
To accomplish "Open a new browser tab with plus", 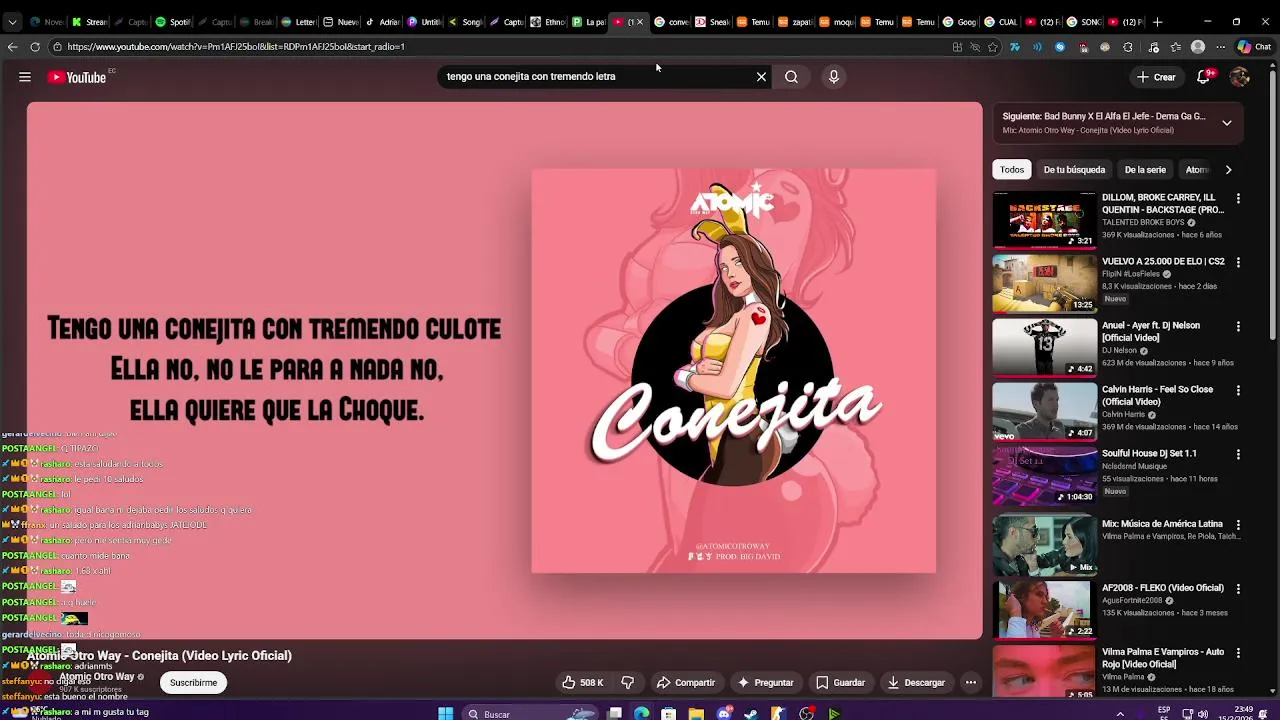I will point(1158,22).
